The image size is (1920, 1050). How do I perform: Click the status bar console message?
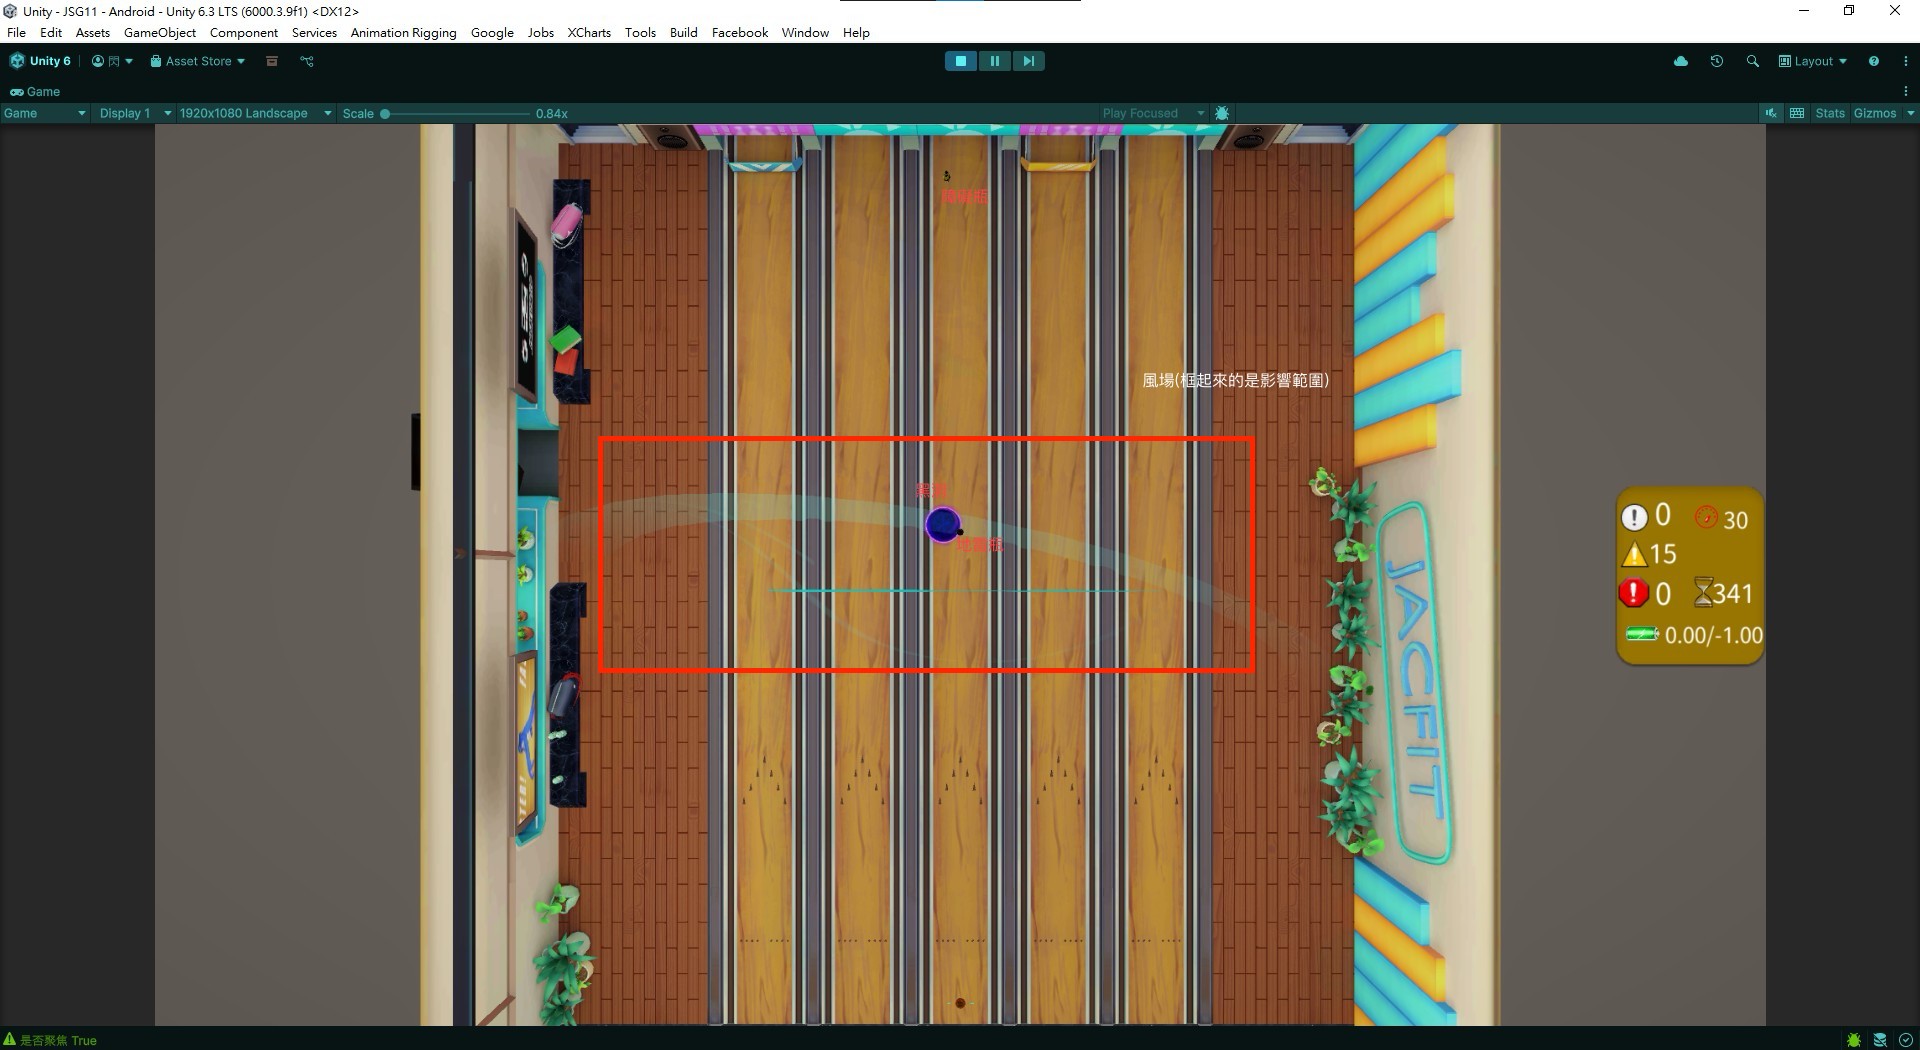58,1040
